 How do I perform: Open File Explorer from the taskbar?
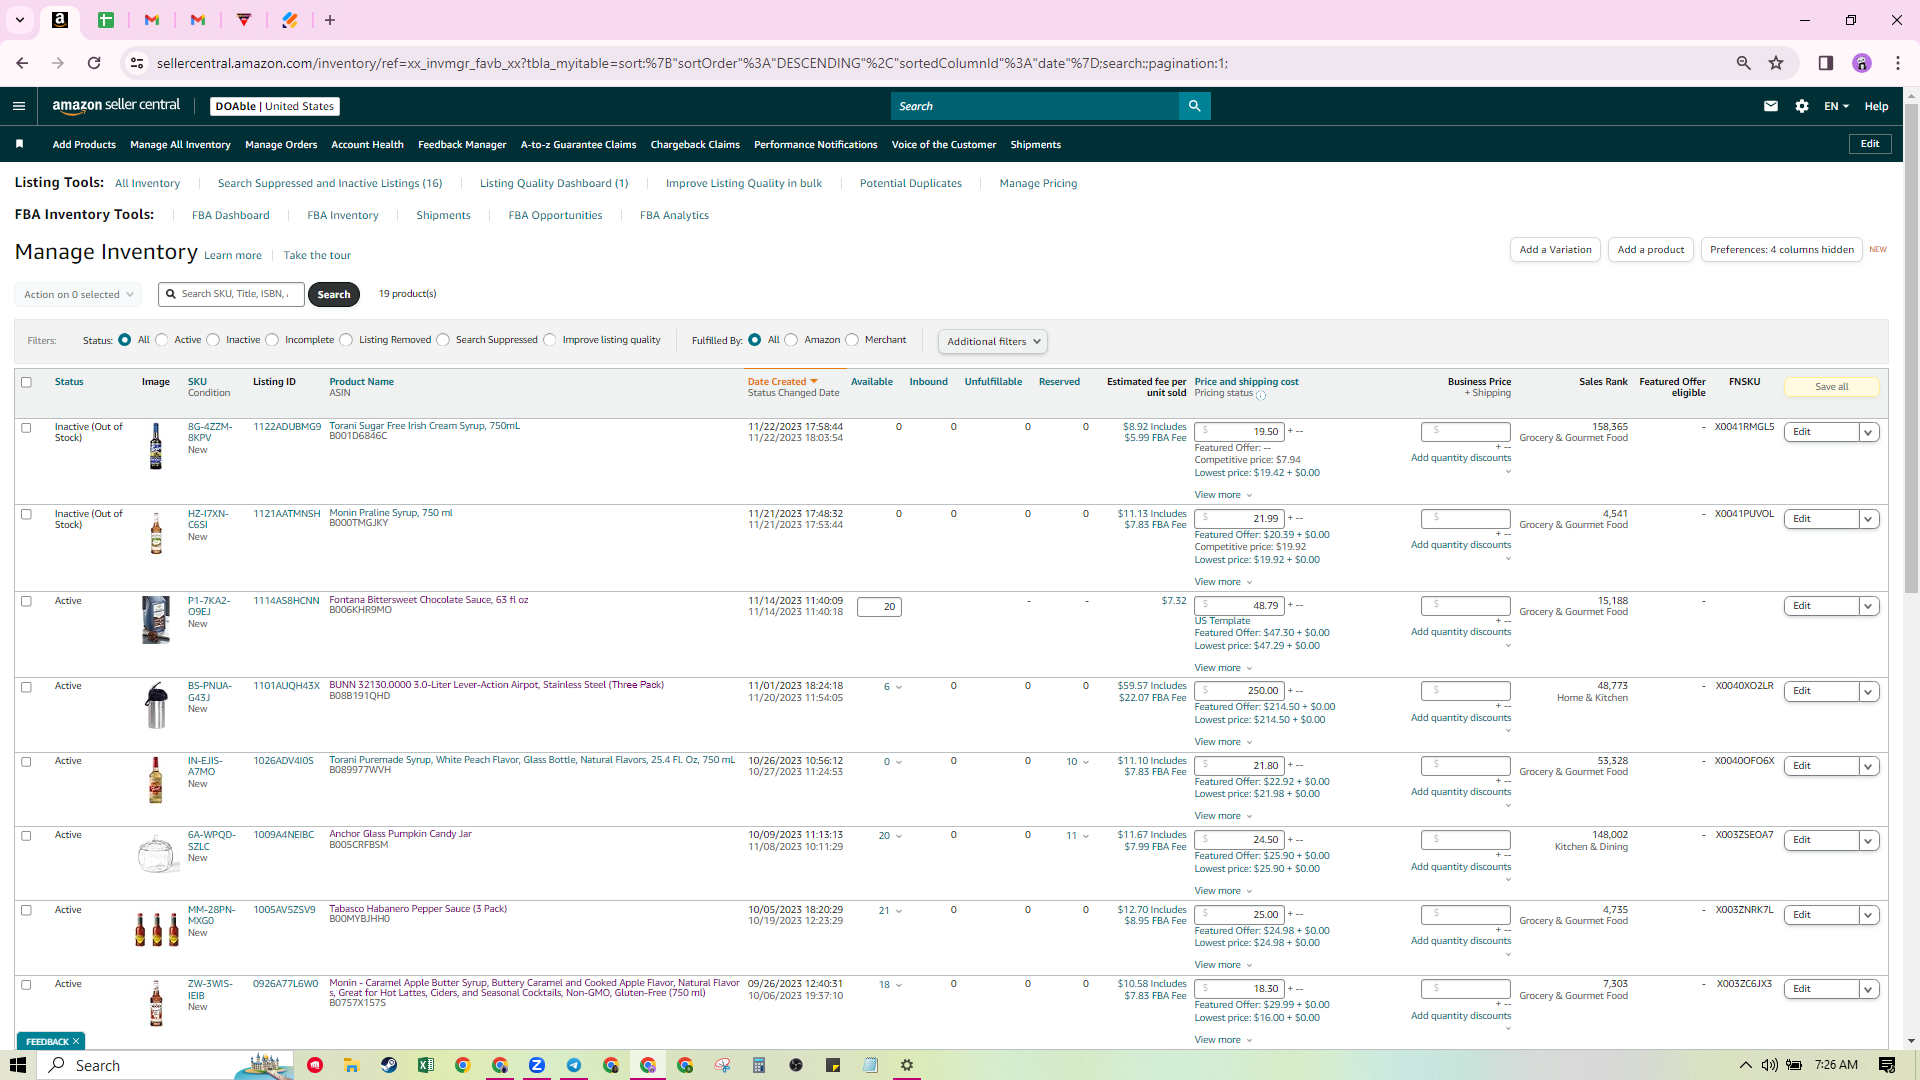click(x=351, y=1065)
